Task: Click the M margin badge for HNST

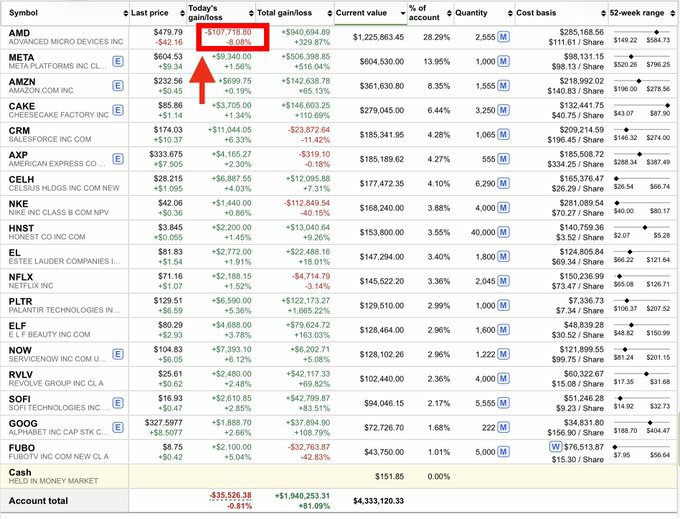Action: pos(503,232)
